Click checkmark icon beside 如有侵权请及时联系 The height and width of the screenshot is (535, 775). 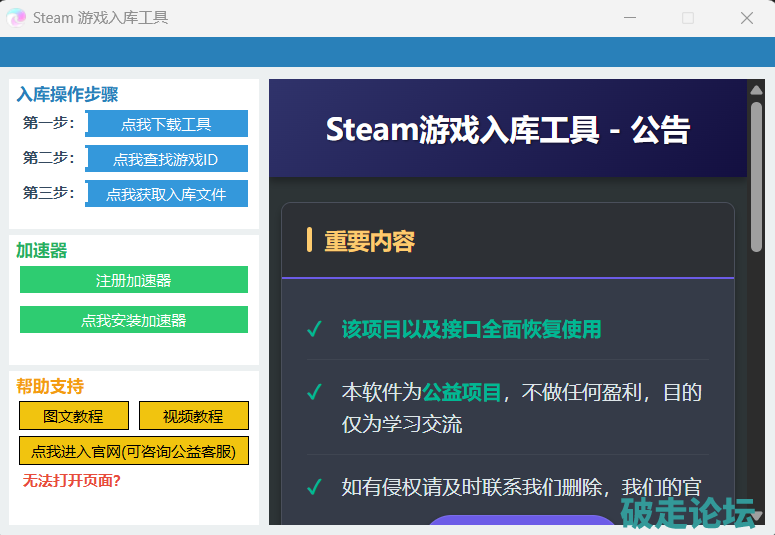click(314, 487)
